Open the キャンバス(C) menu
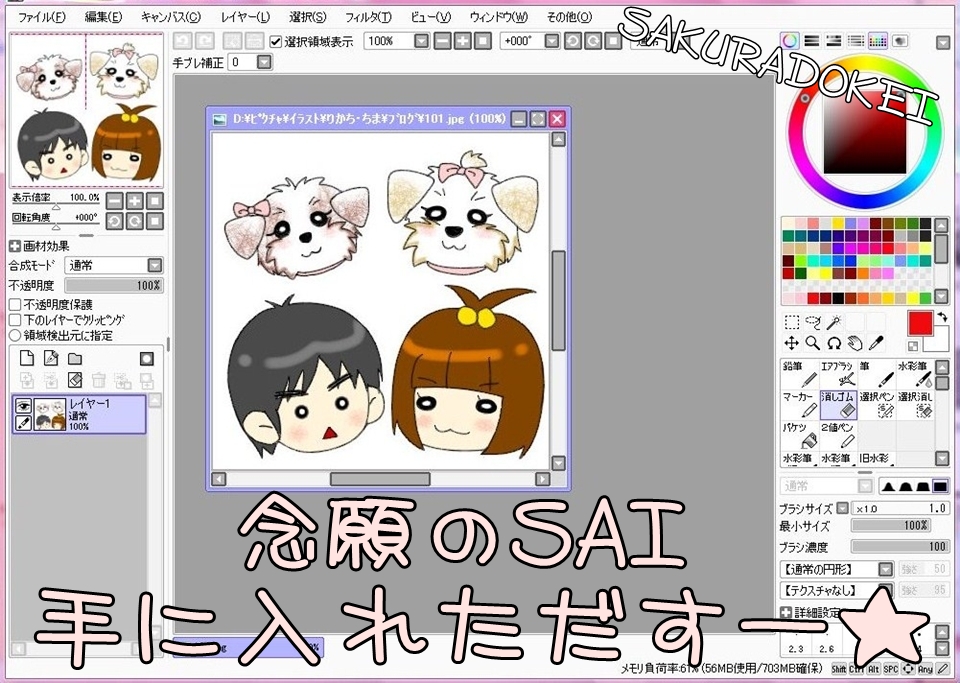This screenshot has width=960, height=683. coord(170,17)
